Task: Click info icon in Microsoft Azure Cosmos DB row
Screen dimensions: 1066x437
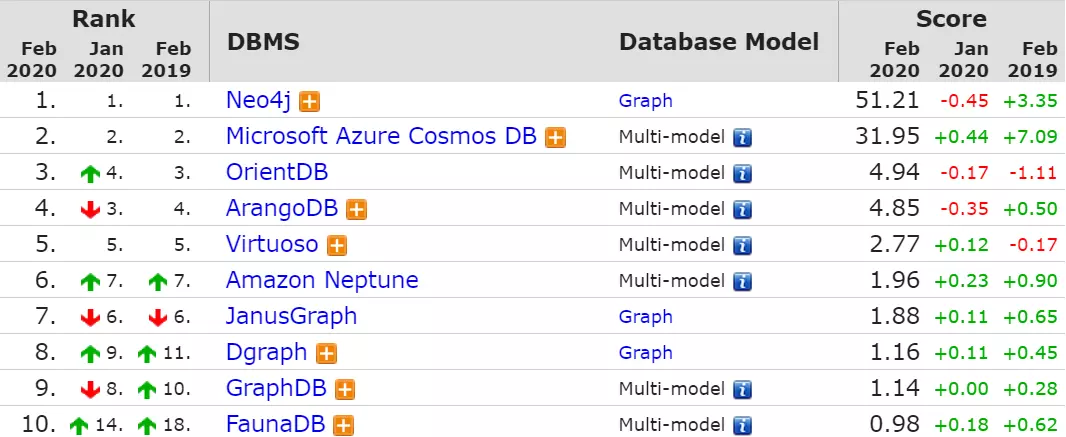Action: [x=741, y=137]
